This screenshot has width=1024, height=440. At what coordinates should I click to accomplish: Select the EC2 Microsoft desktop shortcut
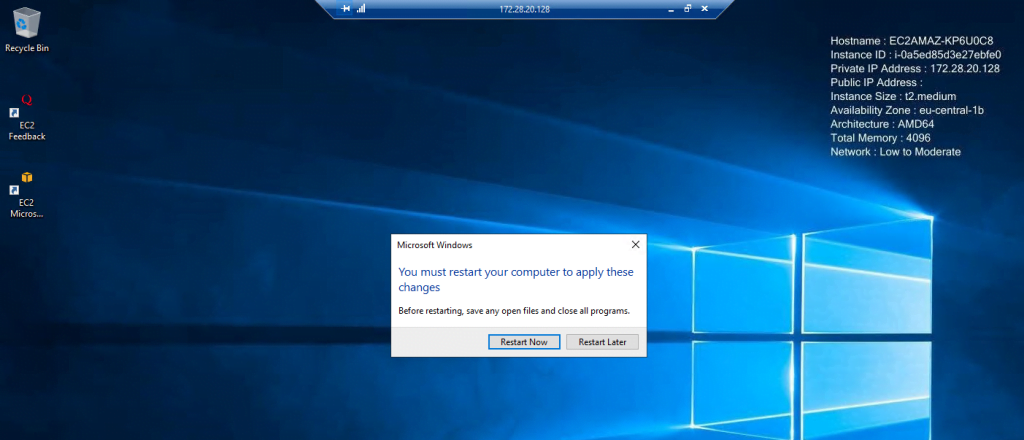pyautogui.click(x=27, y=195)
